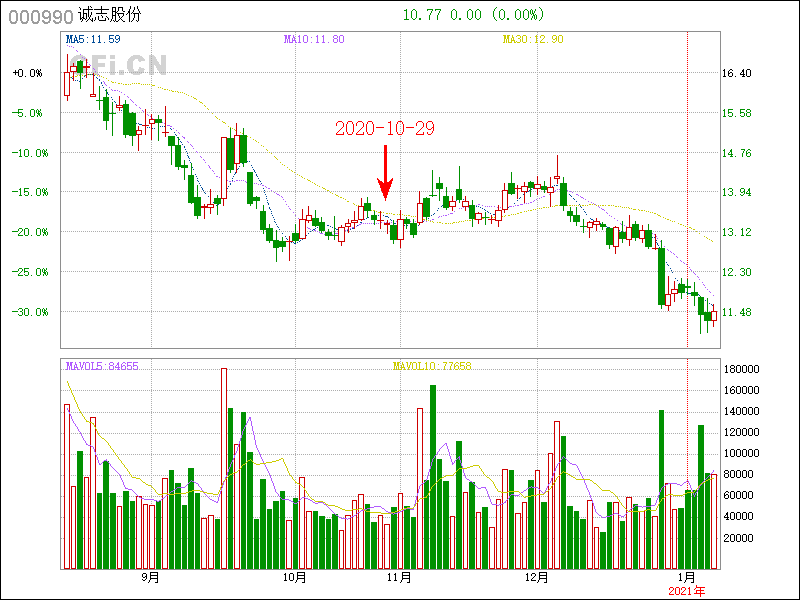800x600 pixels.
Task: Select the MA30:12.90 indicator label
Action: [533, 39]
